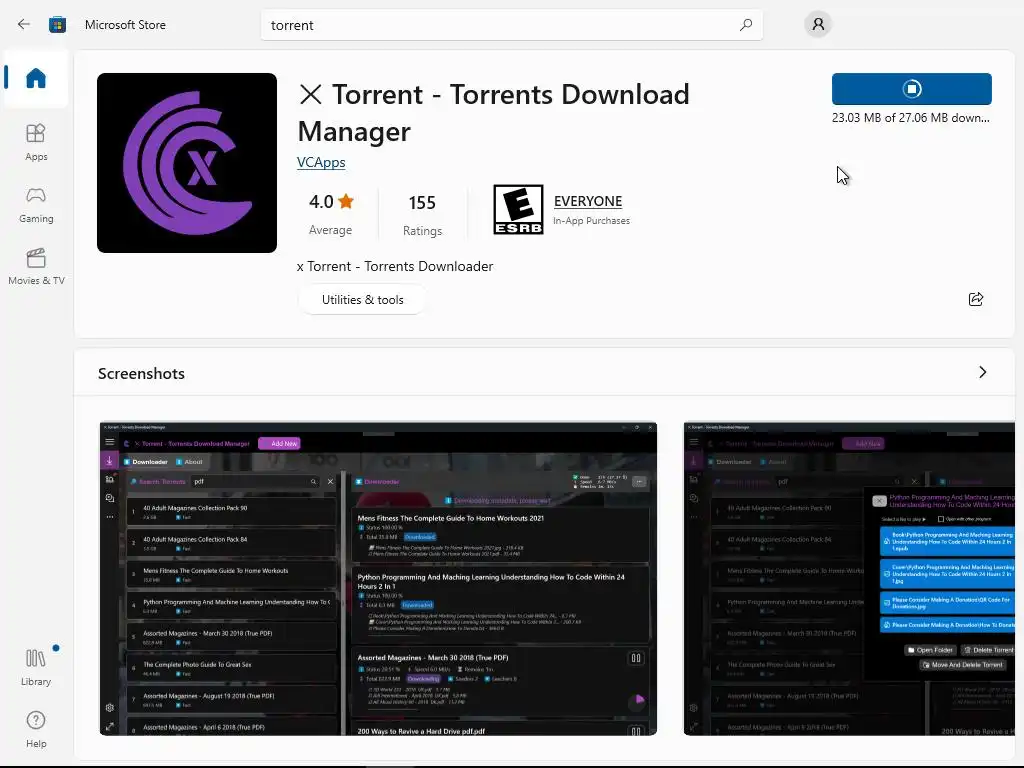Open the second app screenshot
Screen dimensions: 1024x768
point(849,579)
